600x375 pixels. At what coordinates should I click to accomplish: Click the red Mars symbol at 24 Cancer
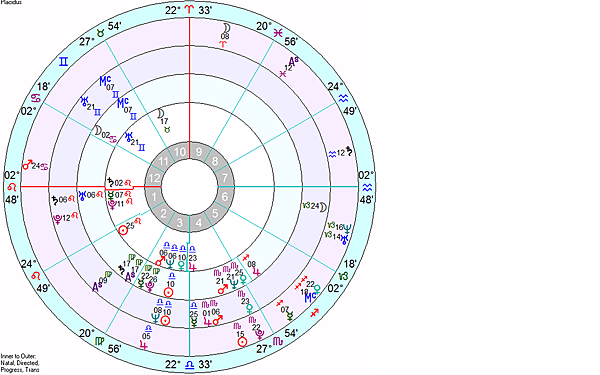[x=27, y=165]
